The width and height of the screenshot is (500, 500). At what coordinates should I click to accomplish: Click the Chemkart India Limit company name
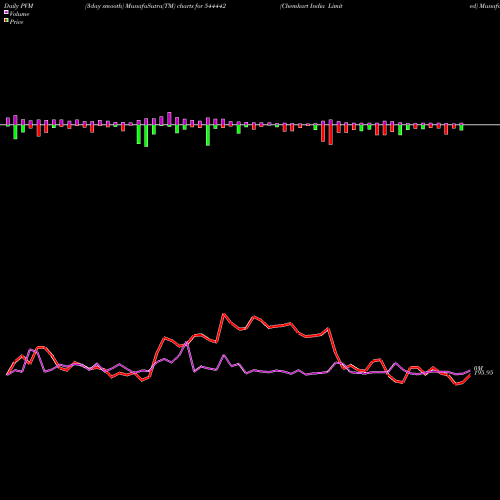[x=311, y=6]
